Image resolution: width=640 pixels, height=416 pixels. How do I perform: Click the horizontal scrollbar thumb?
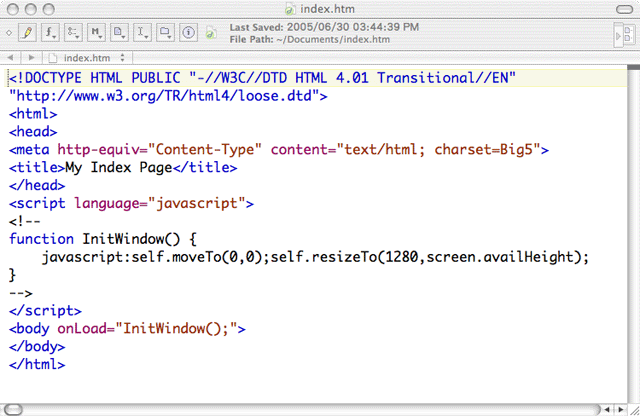[13, 409]
